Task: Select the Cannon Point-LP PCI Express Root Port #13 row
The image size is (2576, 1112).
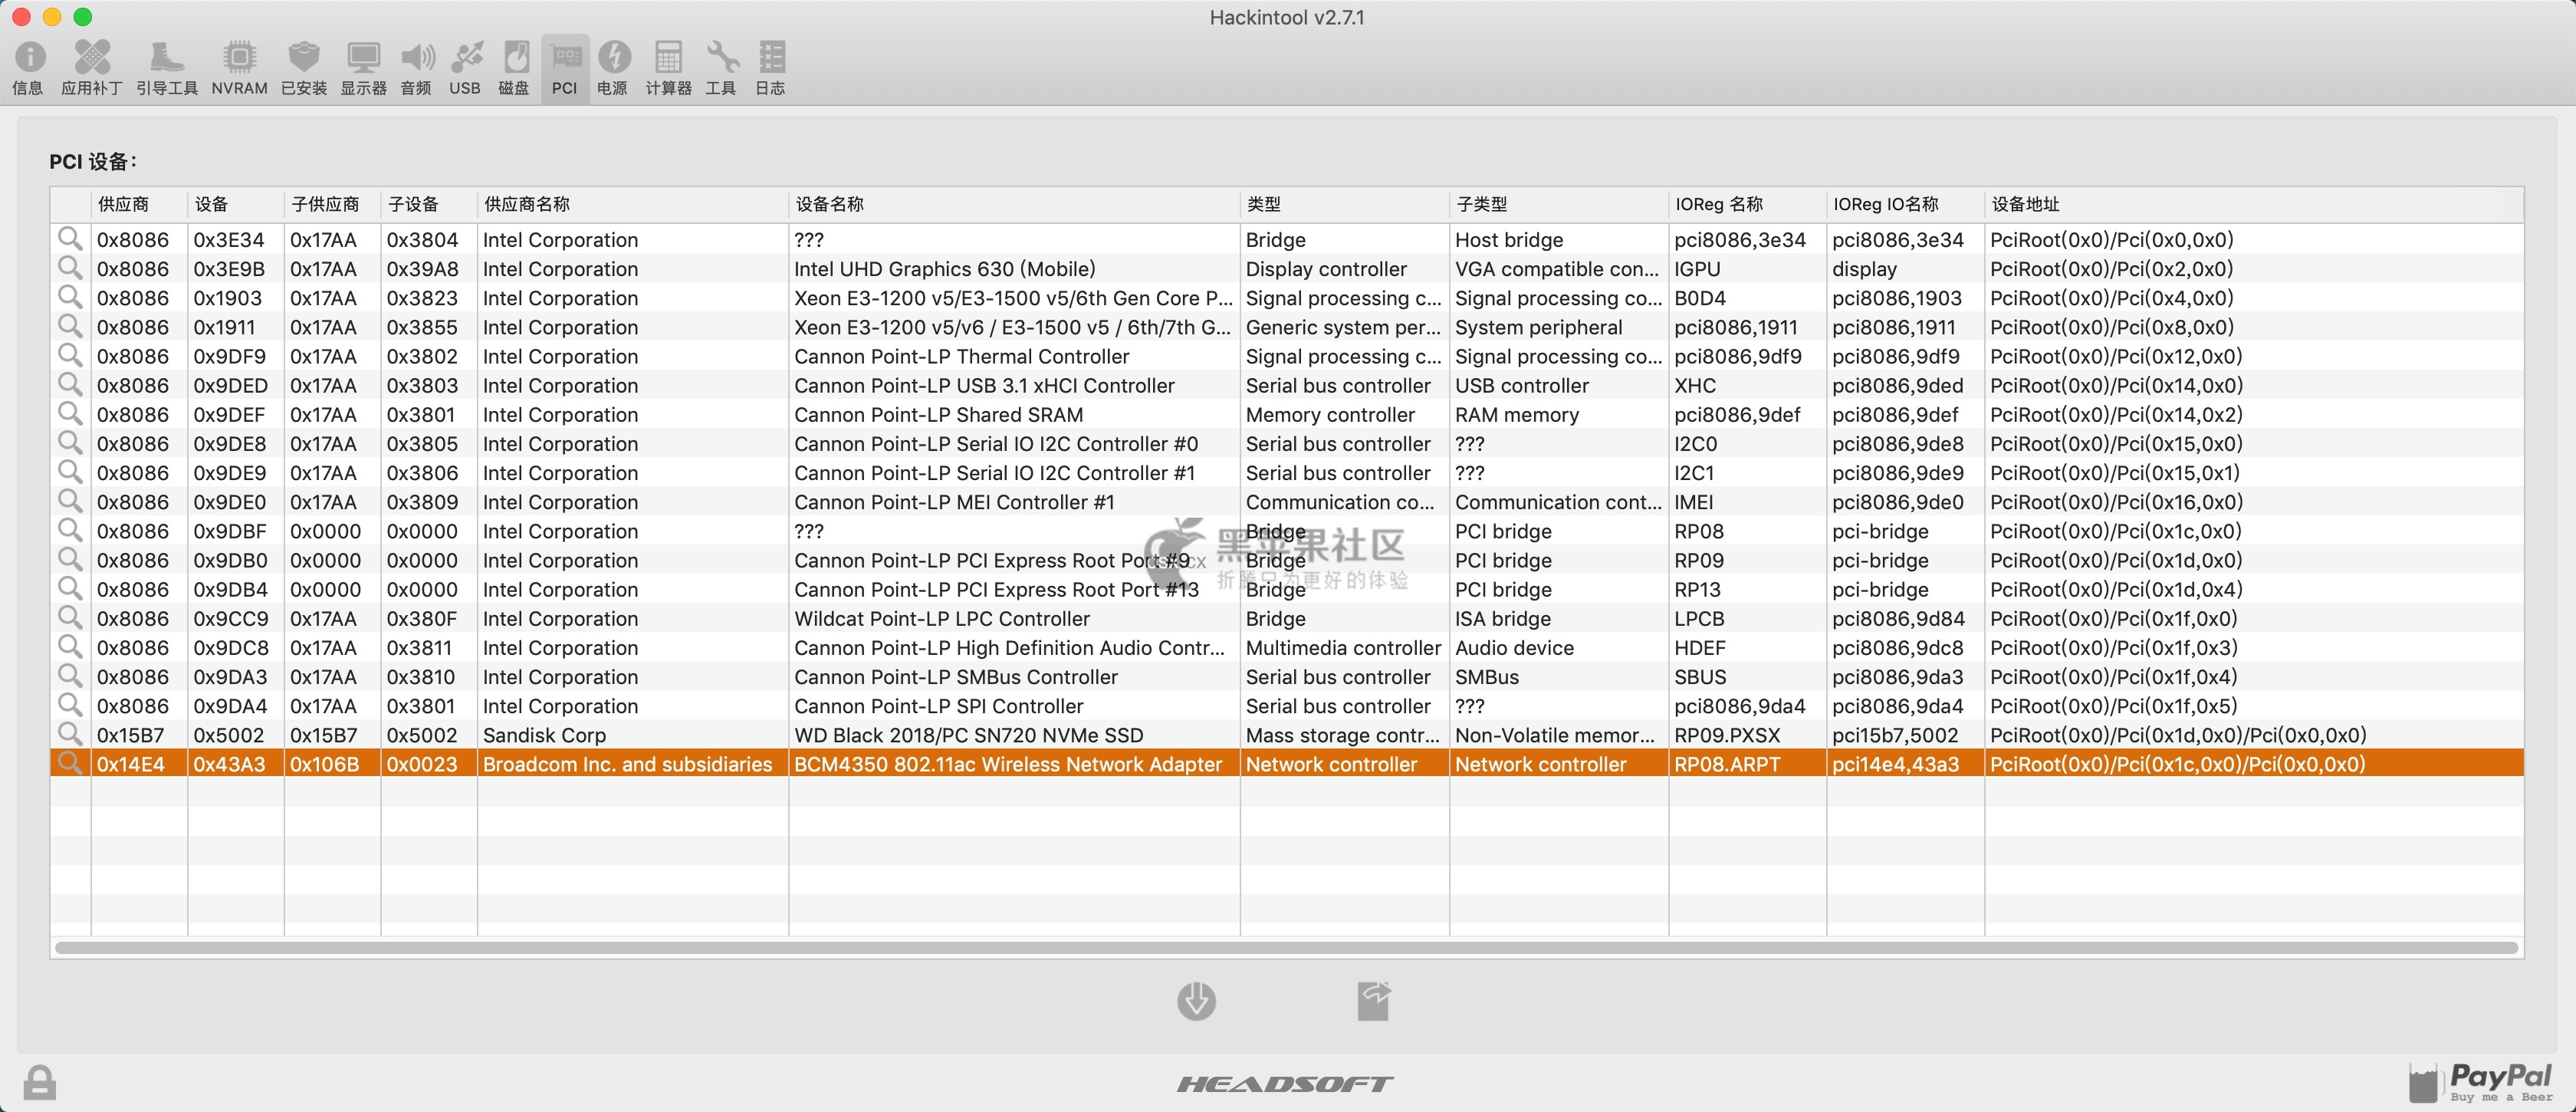Action: 1287,589
